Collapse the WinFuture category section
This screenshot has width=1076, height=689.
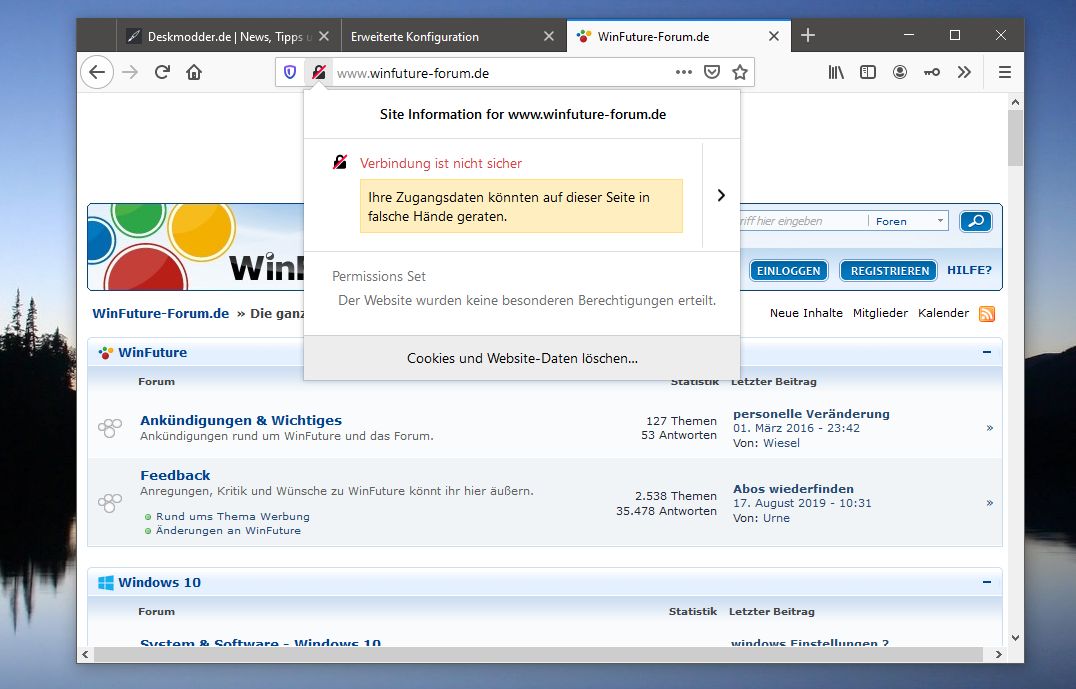tap(986, 352)
